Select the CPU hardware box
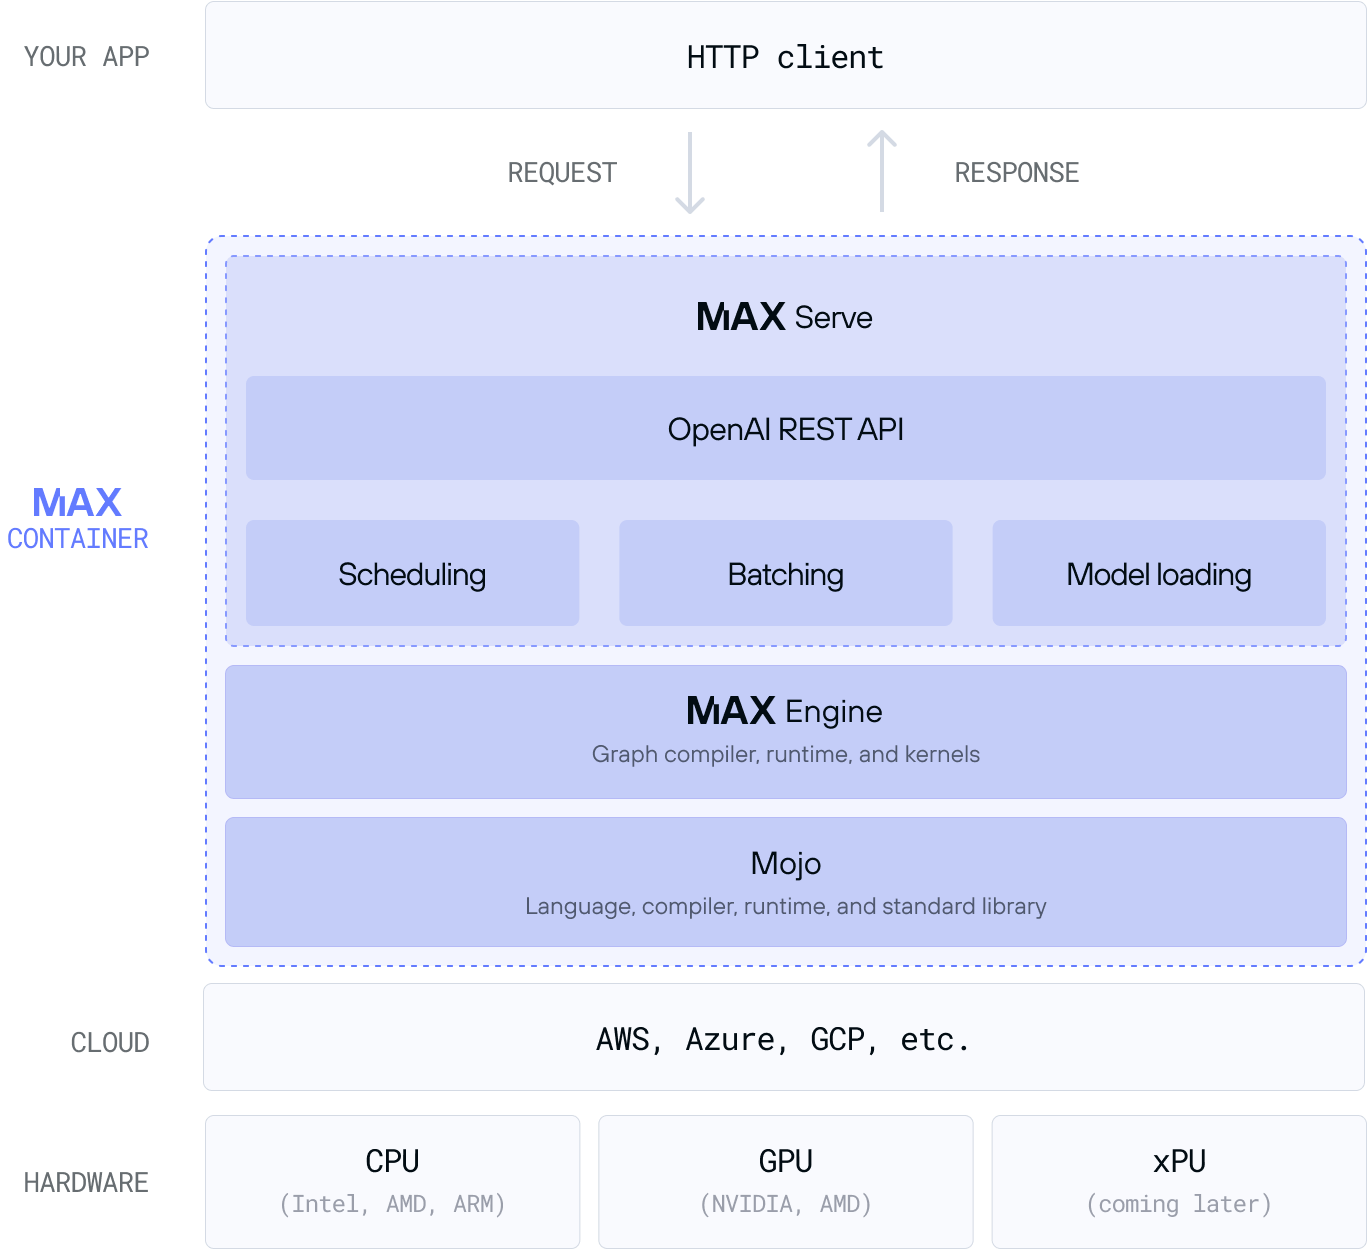Screen dimensions: 1368x1260 pos(392,1181)
